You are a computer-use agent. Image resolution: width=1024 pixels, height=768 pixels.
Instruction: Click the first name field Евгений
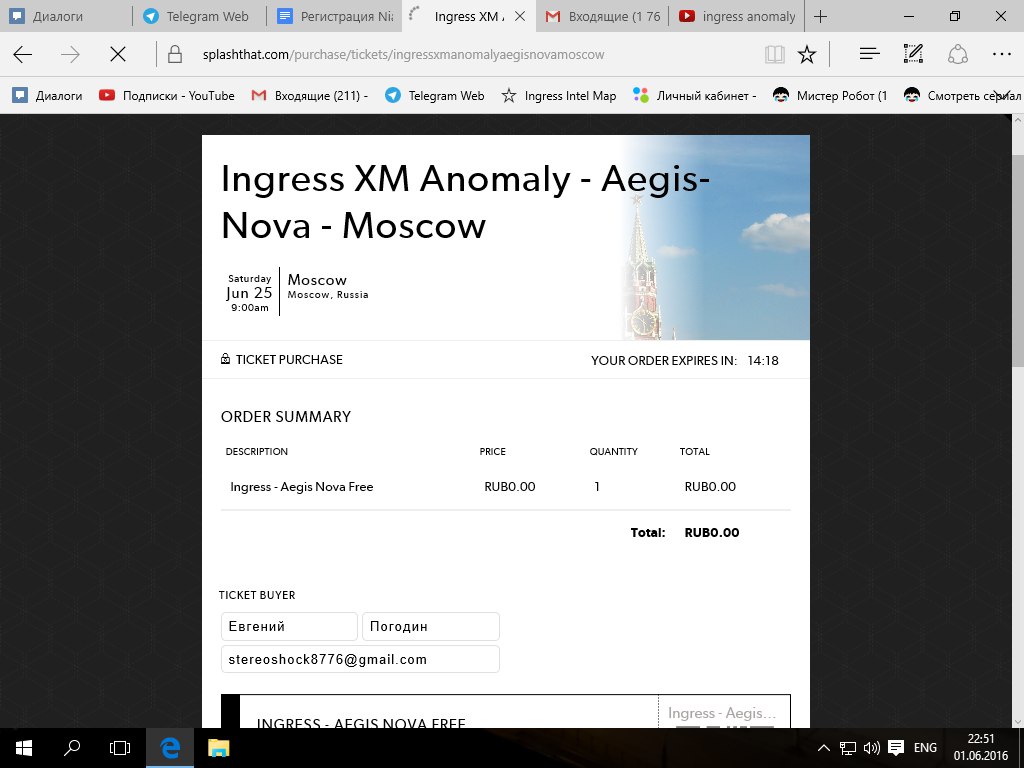(x=289, y=626)
